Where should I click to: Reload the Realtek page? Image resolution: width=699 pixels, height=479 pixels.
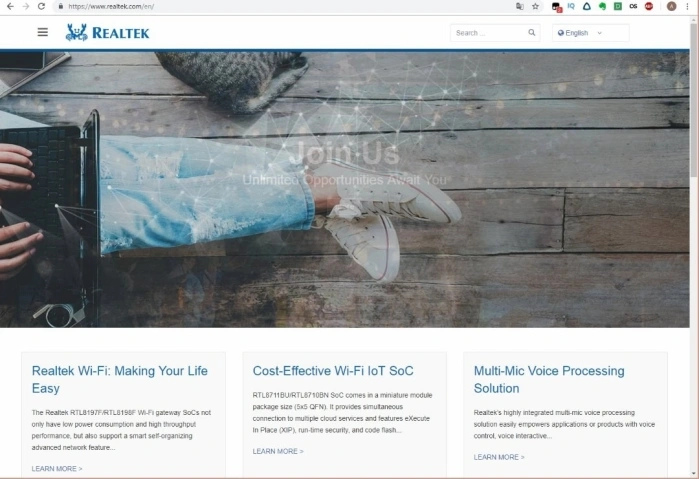click(x=41, y=6)
